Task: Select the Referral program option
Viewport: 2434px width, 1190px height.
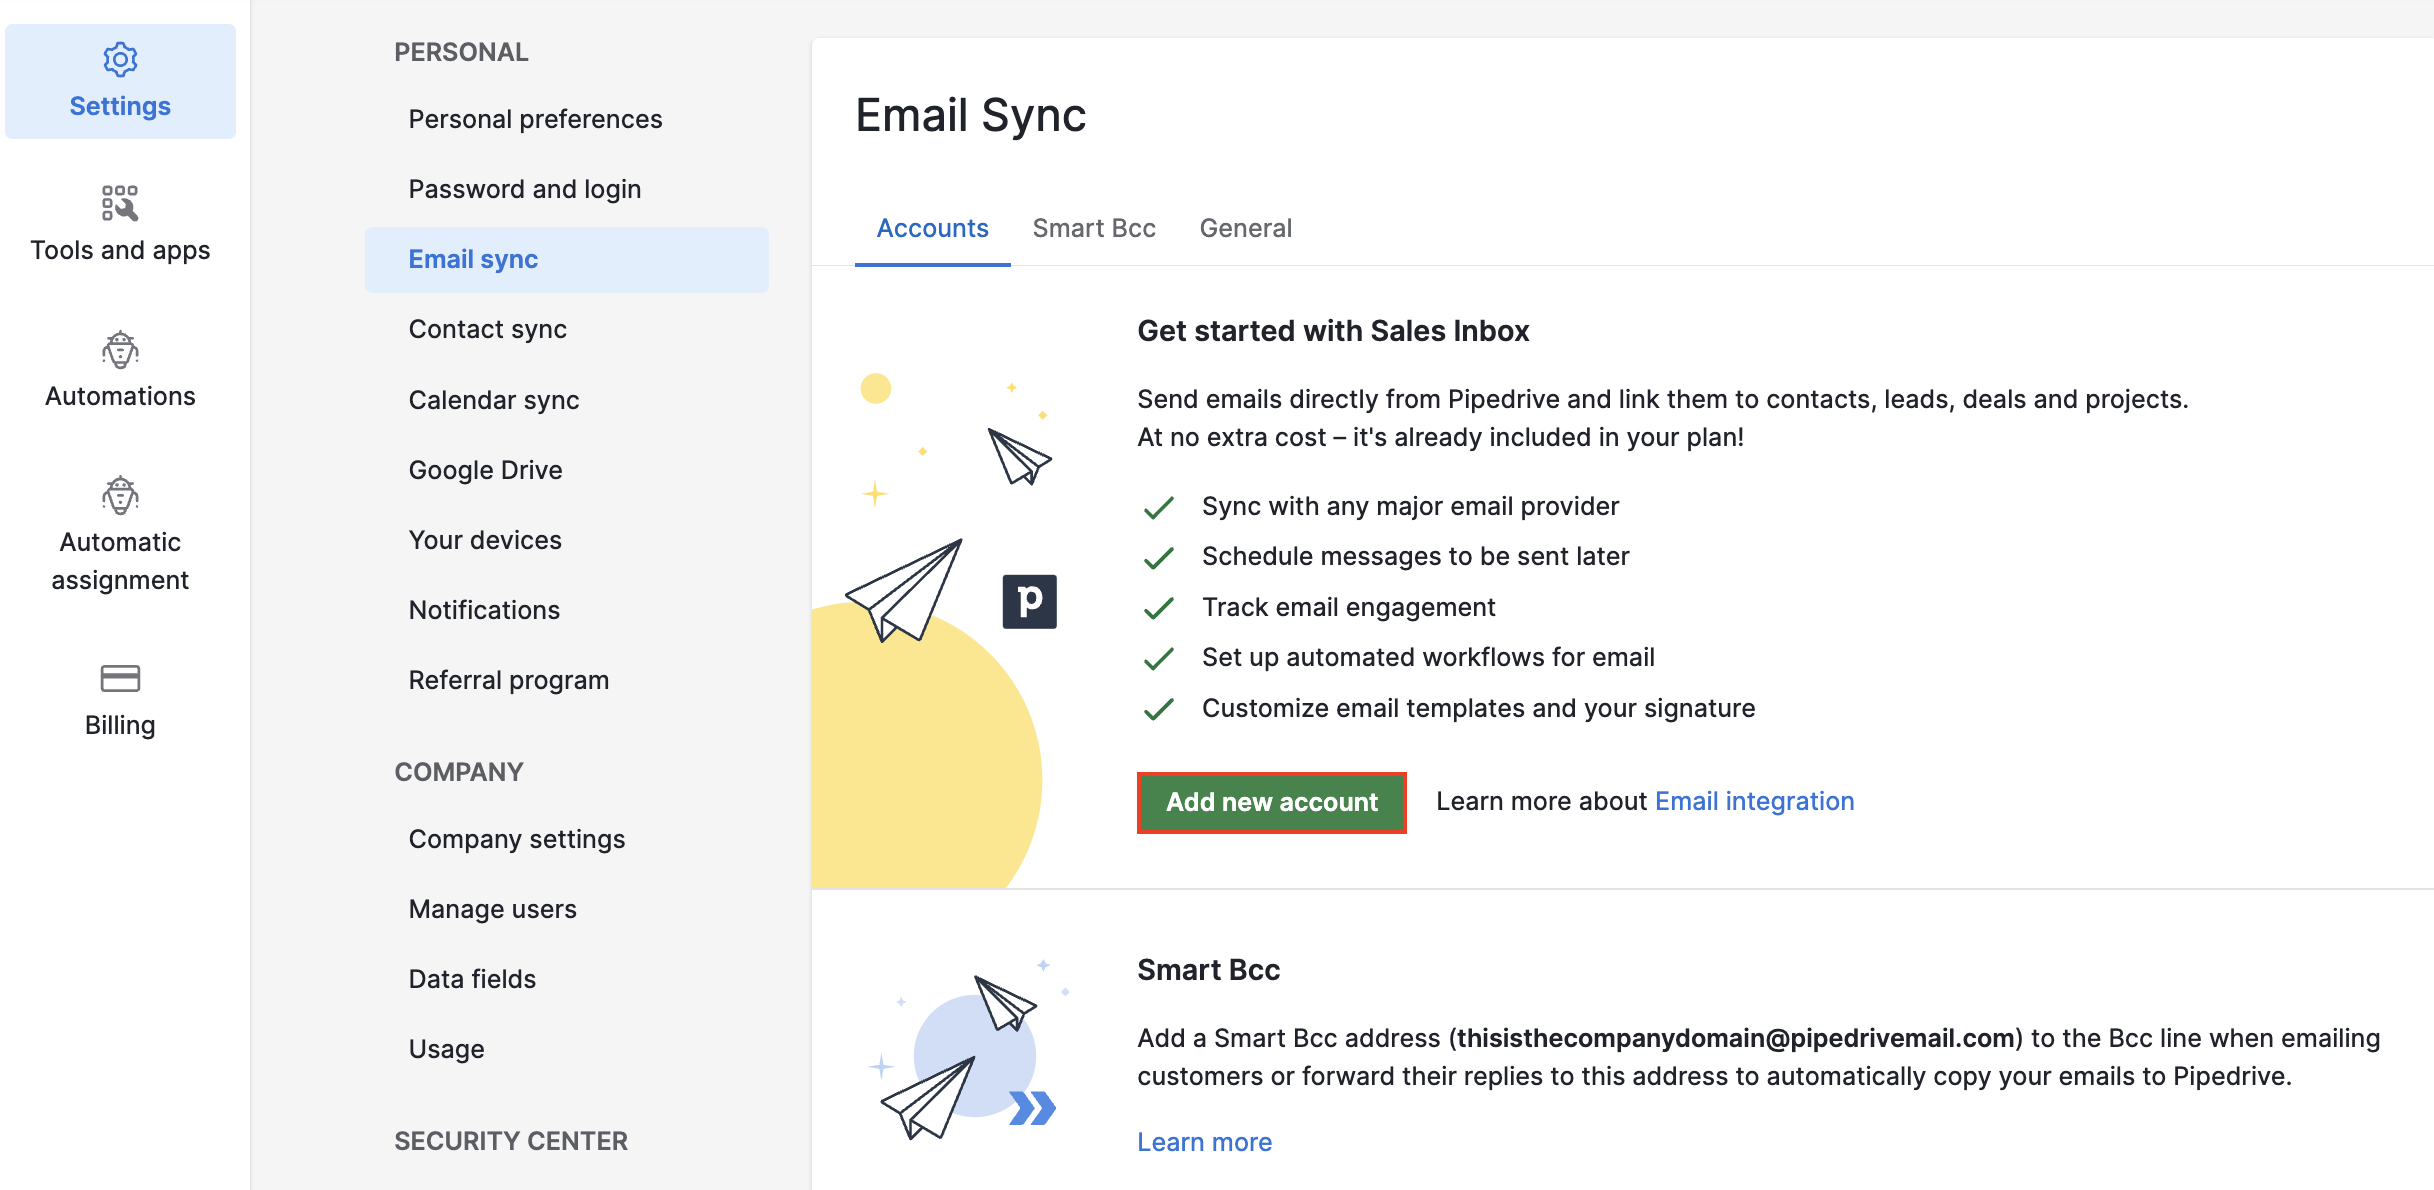Action: click(508, 680)
